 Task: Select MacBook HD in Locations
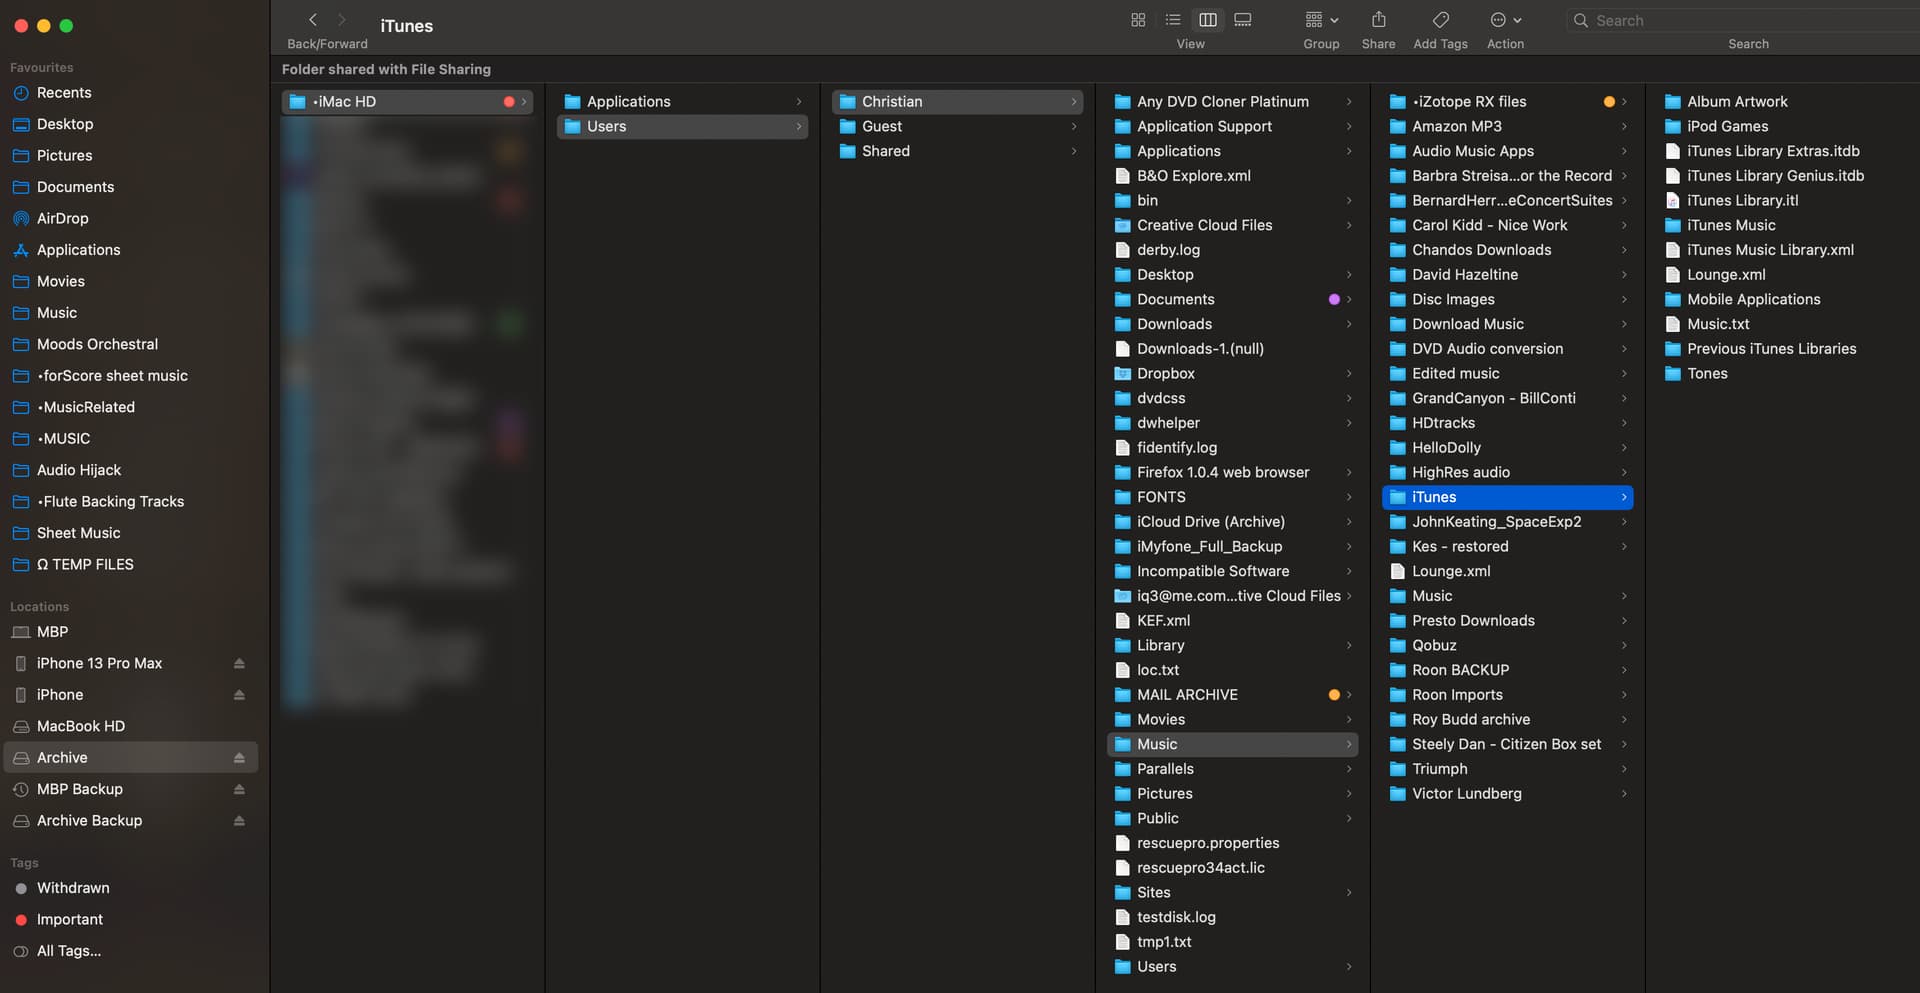80,726
